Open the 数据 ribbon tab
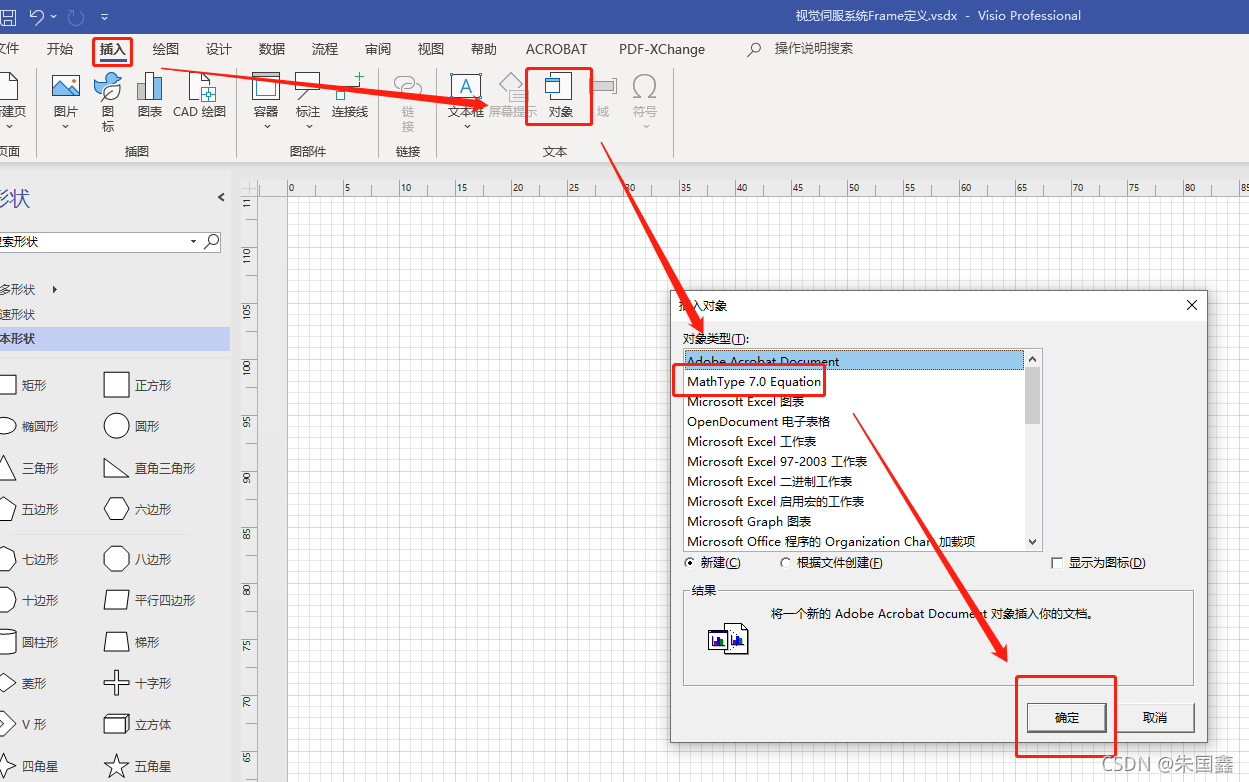 272,49
